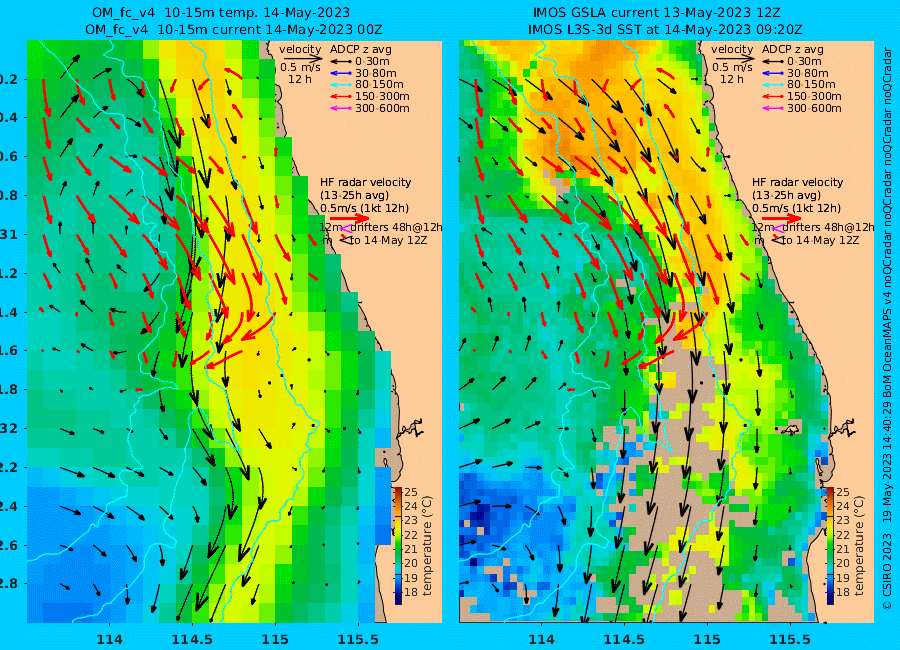
Task: Click longitude label 114.5 under right map
Action: [x=624, y=639]
